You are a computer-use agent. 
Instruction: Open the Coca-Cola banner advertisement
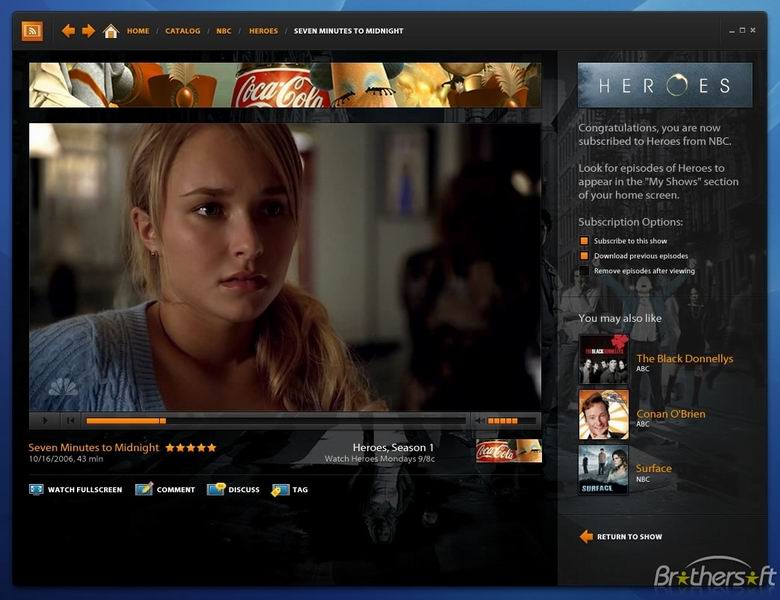[285, 85]
